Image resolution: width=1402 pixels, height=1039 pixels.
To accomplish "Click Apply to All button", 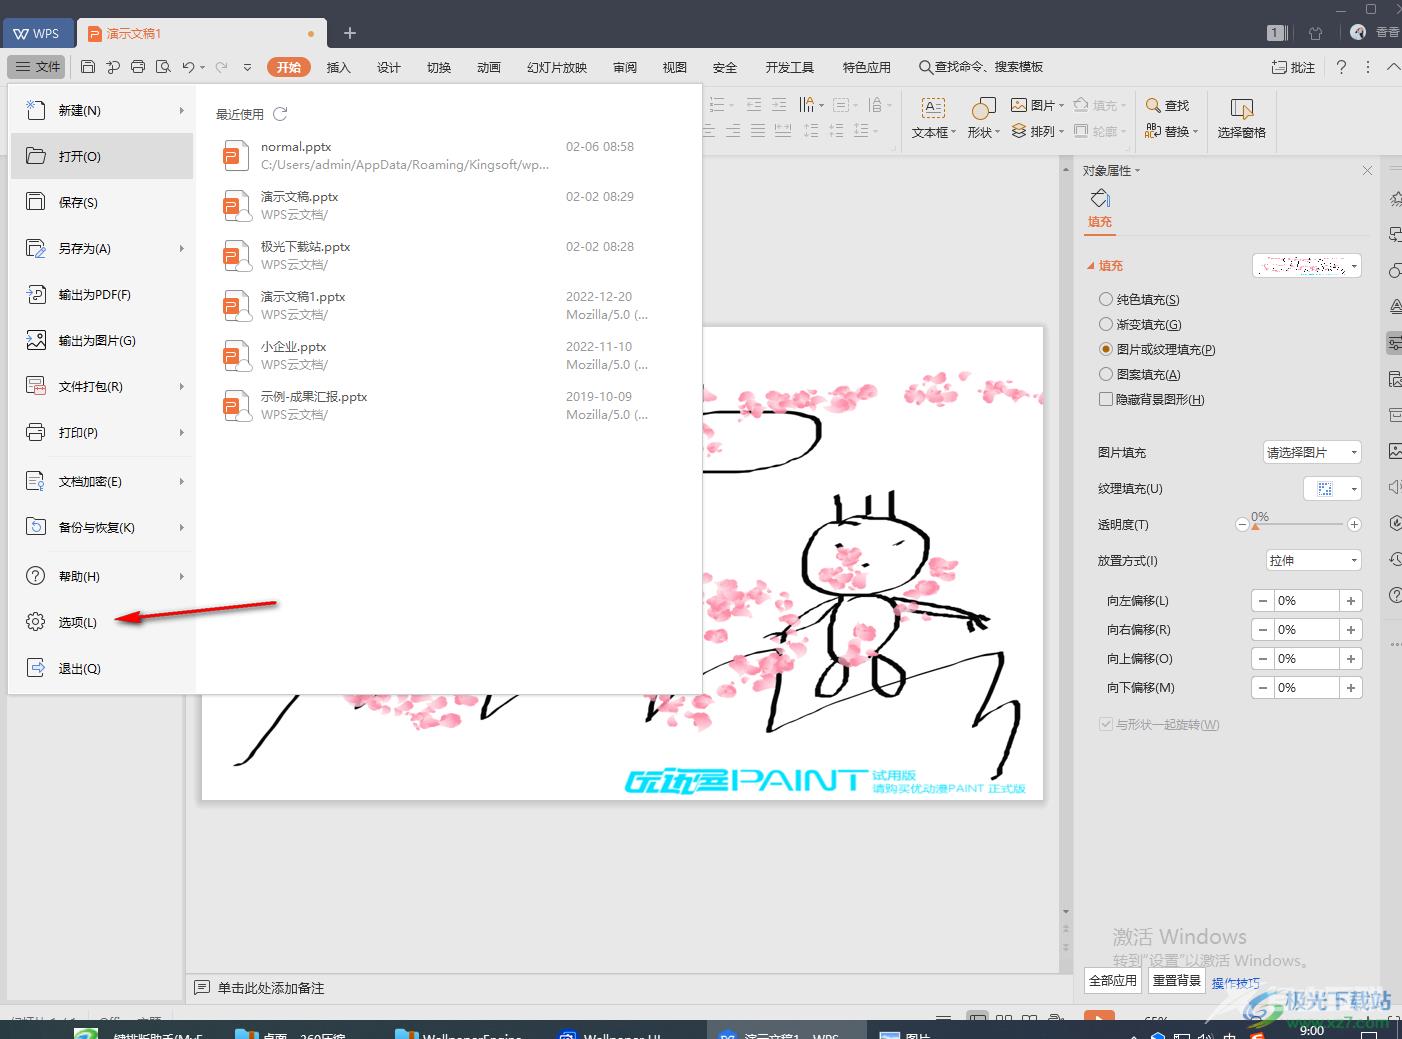I will tap(1113, 981).
